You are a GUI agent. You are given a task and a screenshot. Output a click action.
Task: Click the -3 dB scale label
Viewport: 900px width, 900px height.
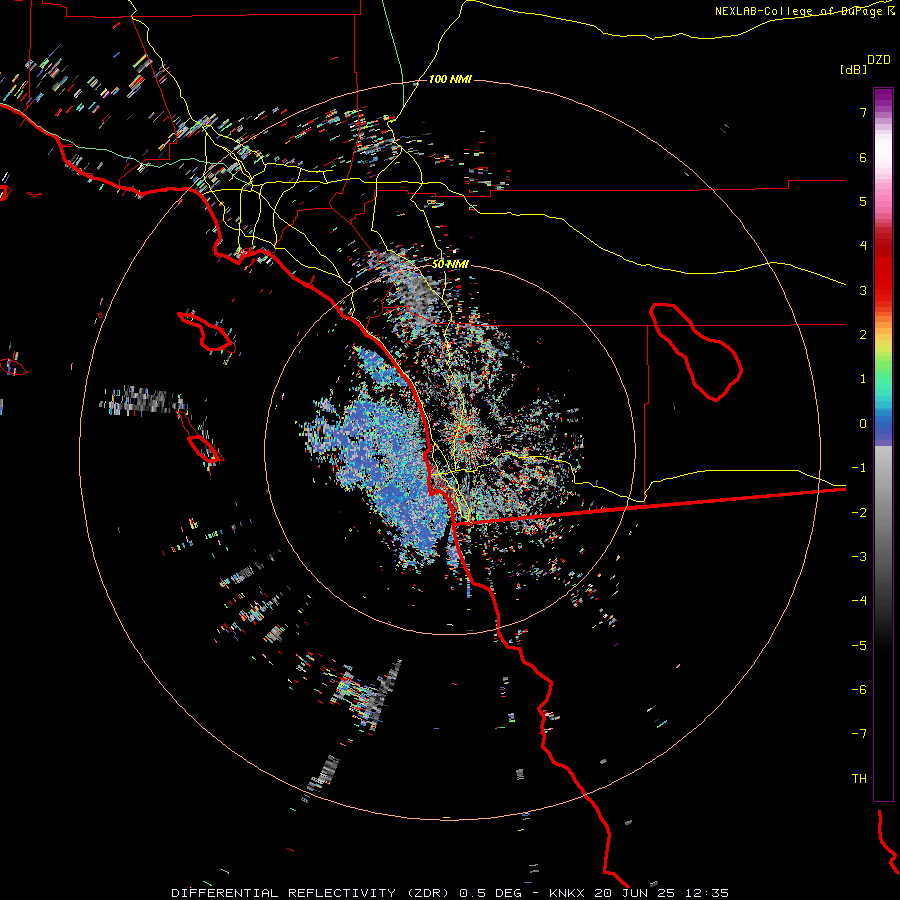859,557
